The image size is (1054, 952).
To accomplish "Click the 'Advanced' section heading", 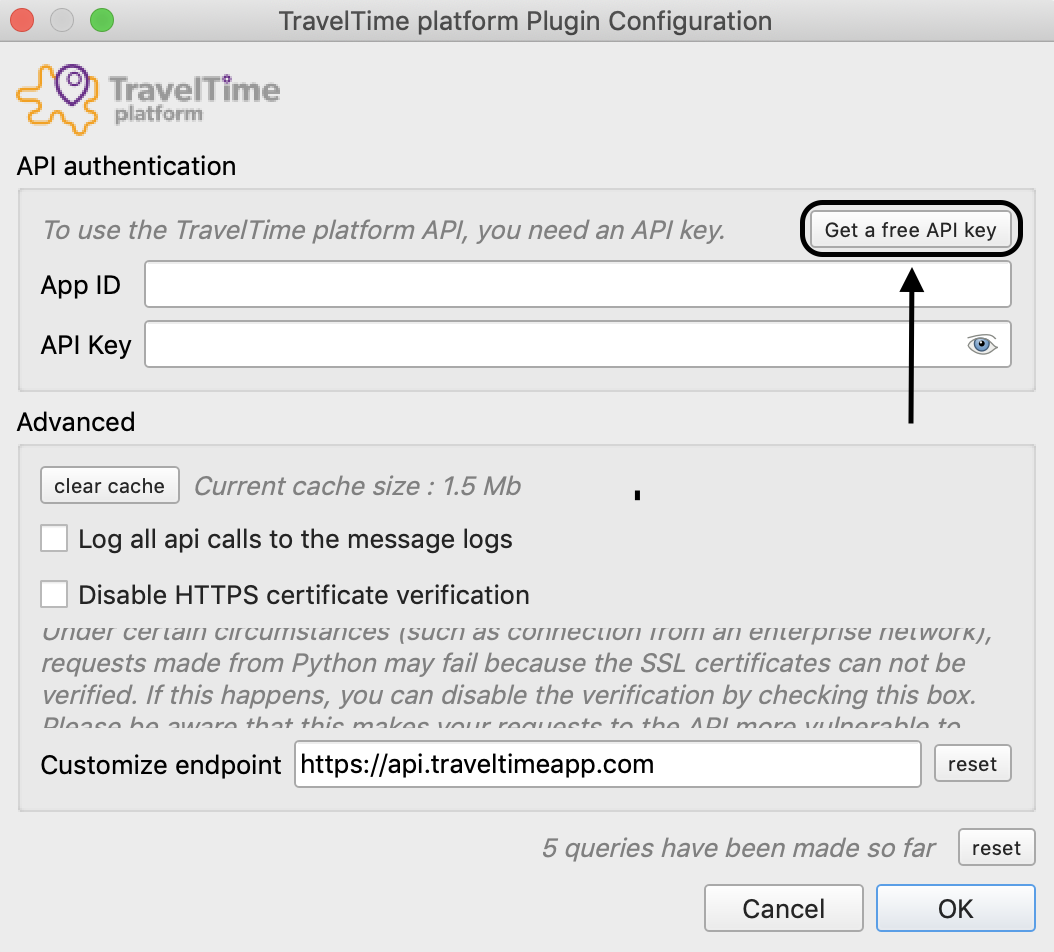I will tap(76, 422).
